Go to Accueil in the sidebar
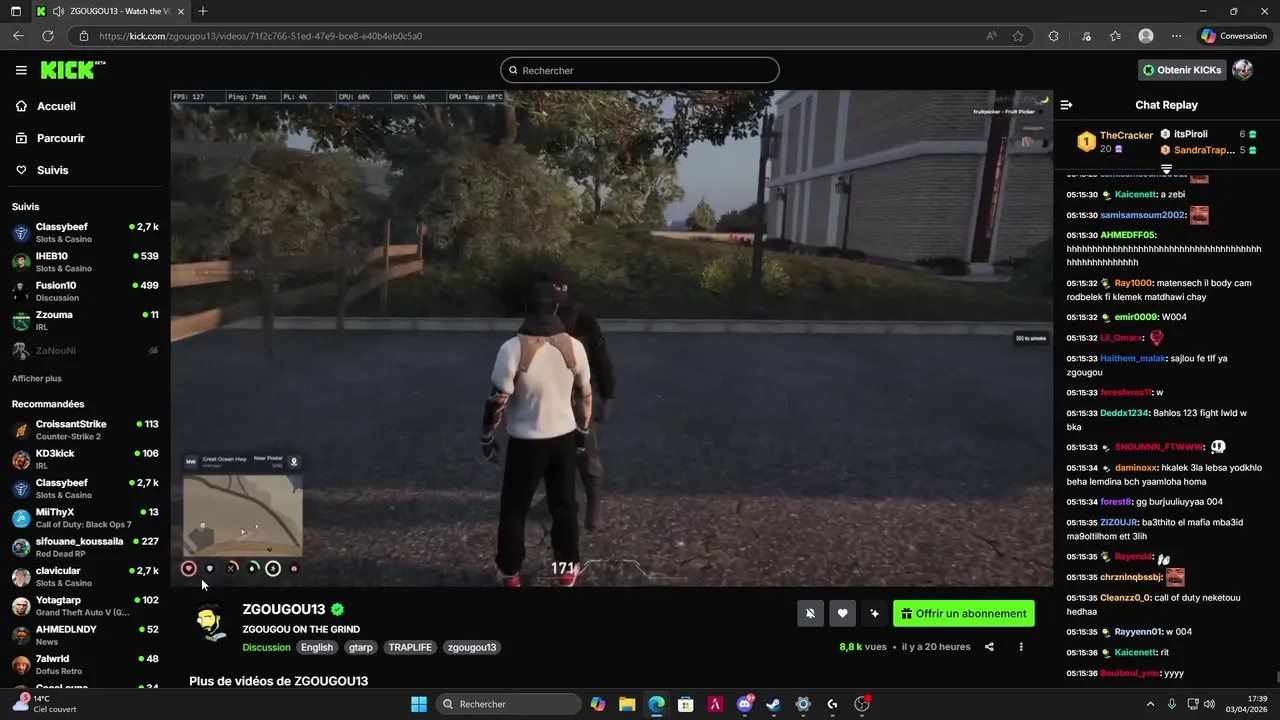1280x720 pixels. click(56, 106)
